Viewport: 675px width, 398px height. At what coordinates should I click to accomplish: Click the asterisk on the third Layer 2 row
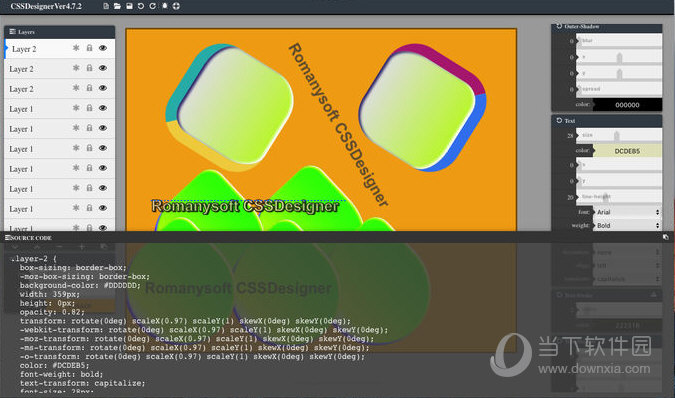[x=76, y=88]
